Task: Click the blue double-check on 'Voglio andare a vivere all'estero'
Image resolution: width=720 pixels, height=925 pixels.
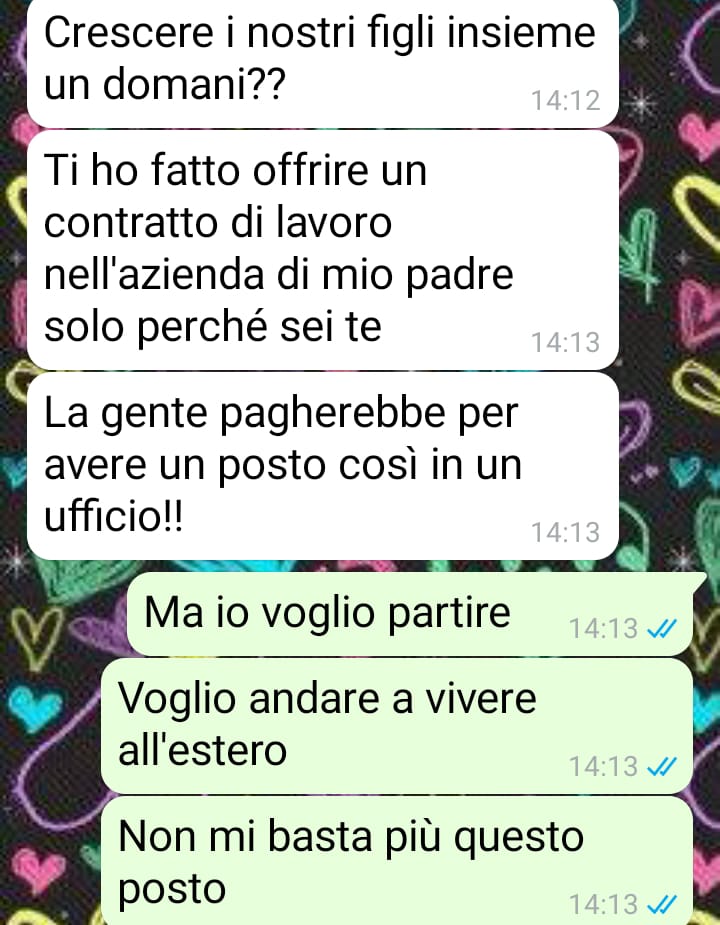Action: point(662,767)
